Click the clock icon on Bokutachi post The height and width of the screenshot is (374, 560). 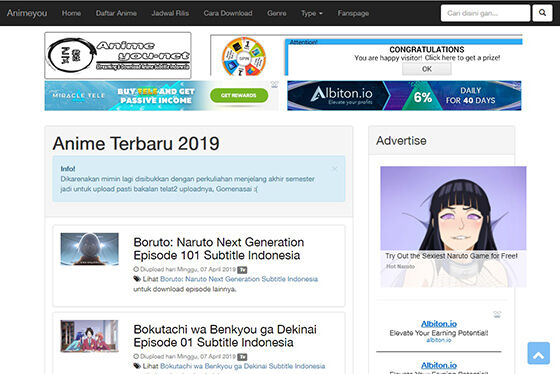[136, 356]
